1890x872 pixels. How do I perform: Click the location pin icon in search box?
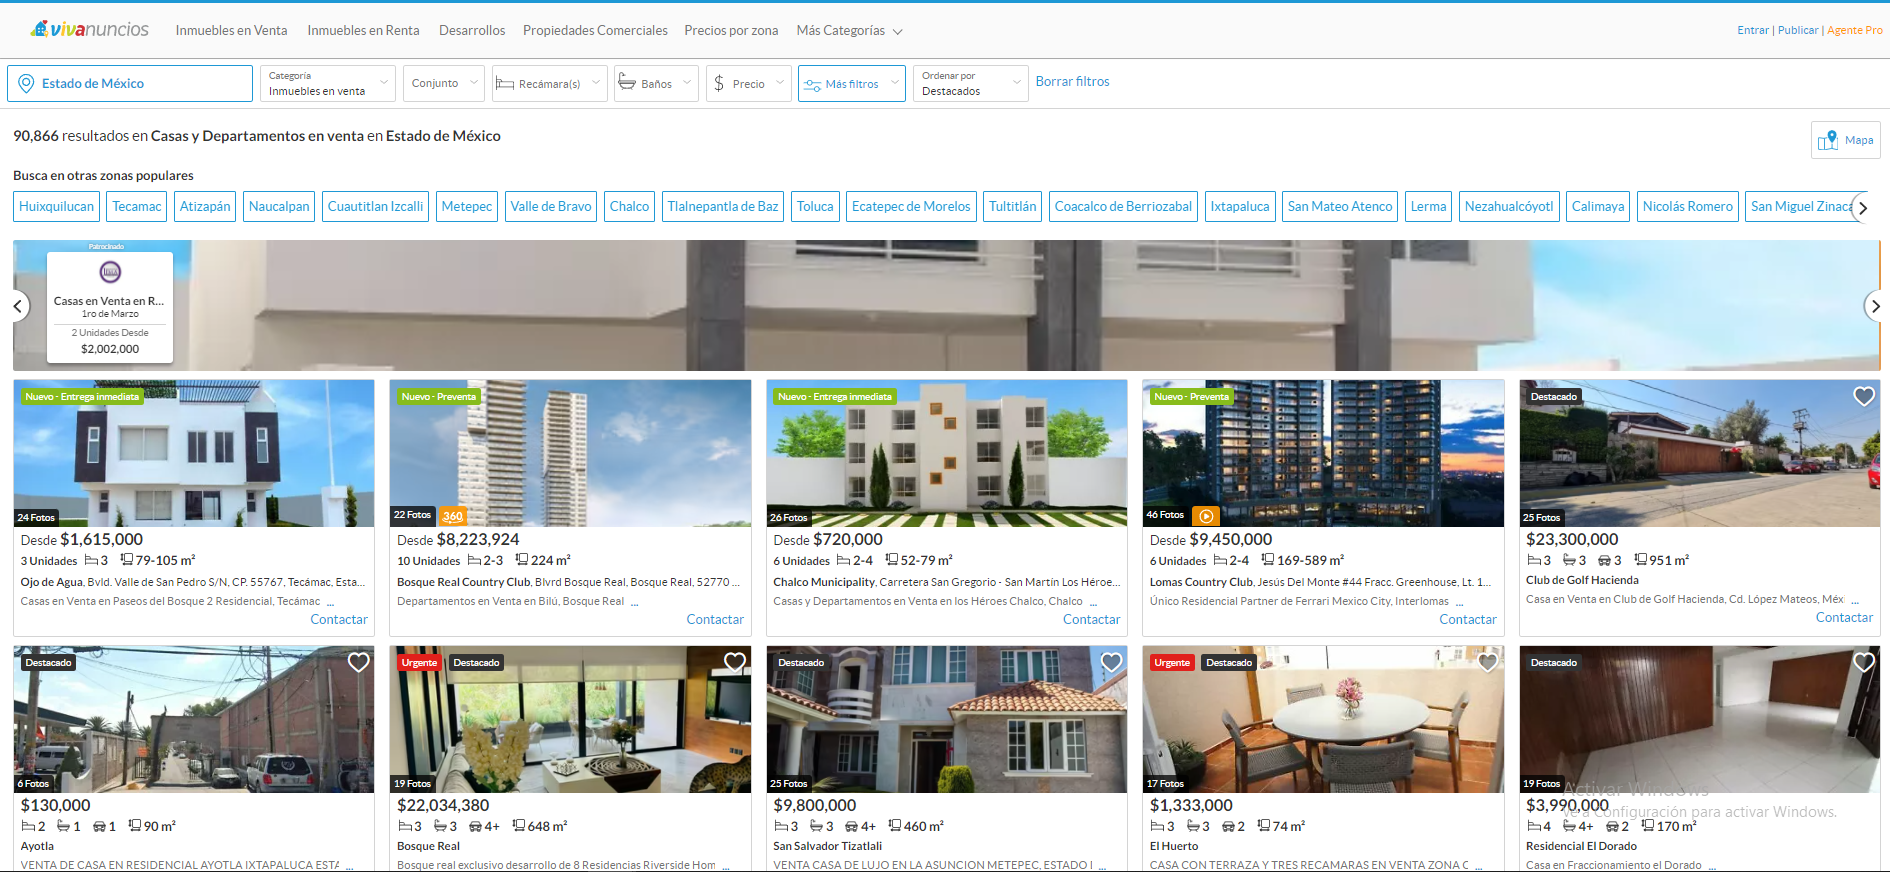(26, 84)
